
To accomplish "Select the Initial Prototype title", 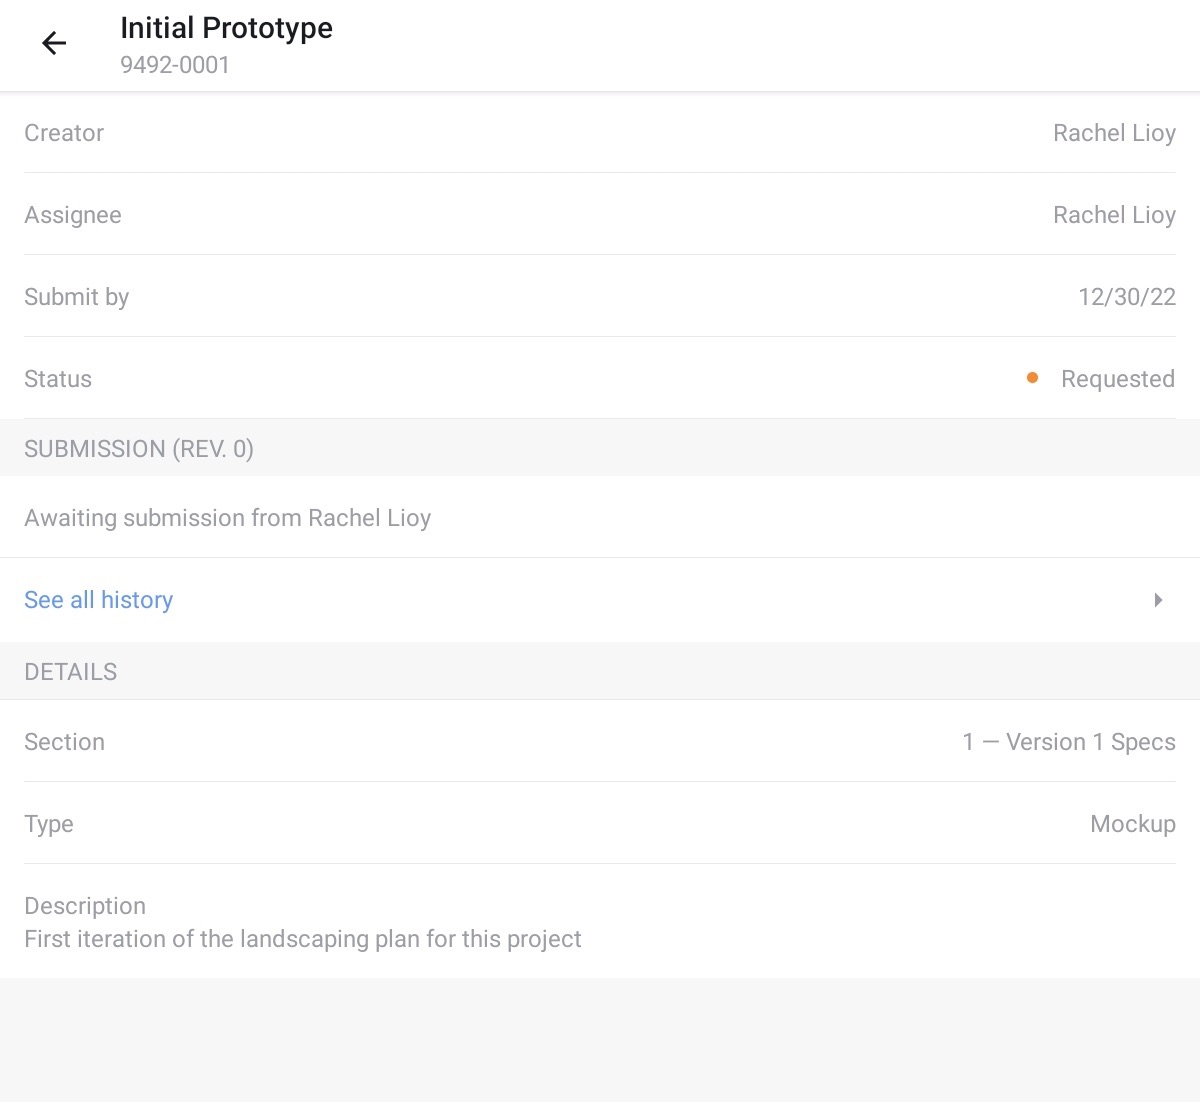I will pos(226,28).
